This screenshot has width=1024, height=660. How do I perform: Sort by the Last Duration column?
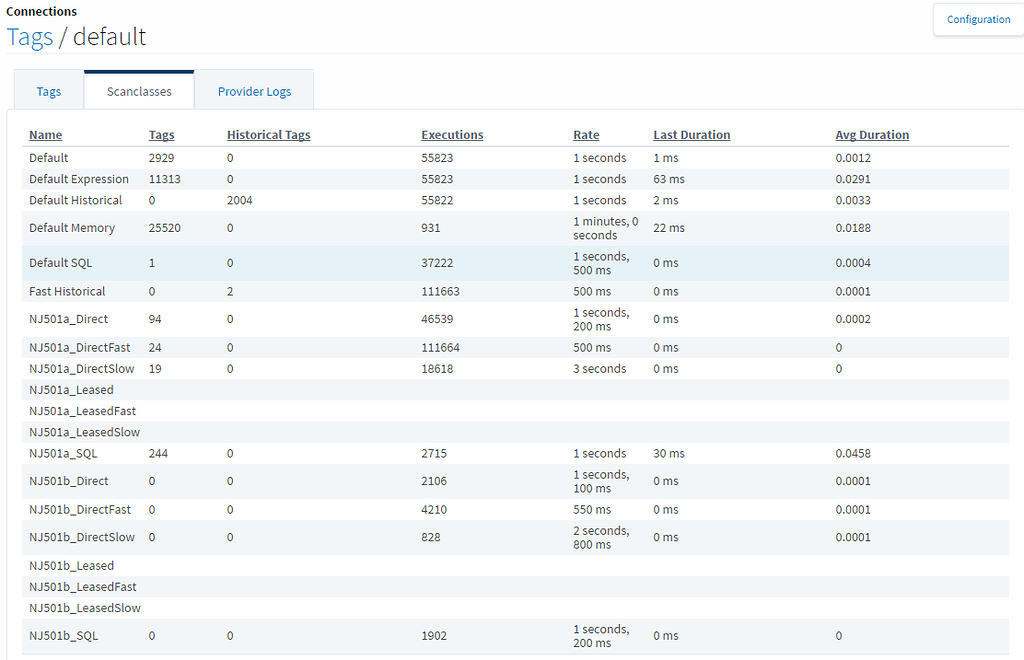(691, 134)
